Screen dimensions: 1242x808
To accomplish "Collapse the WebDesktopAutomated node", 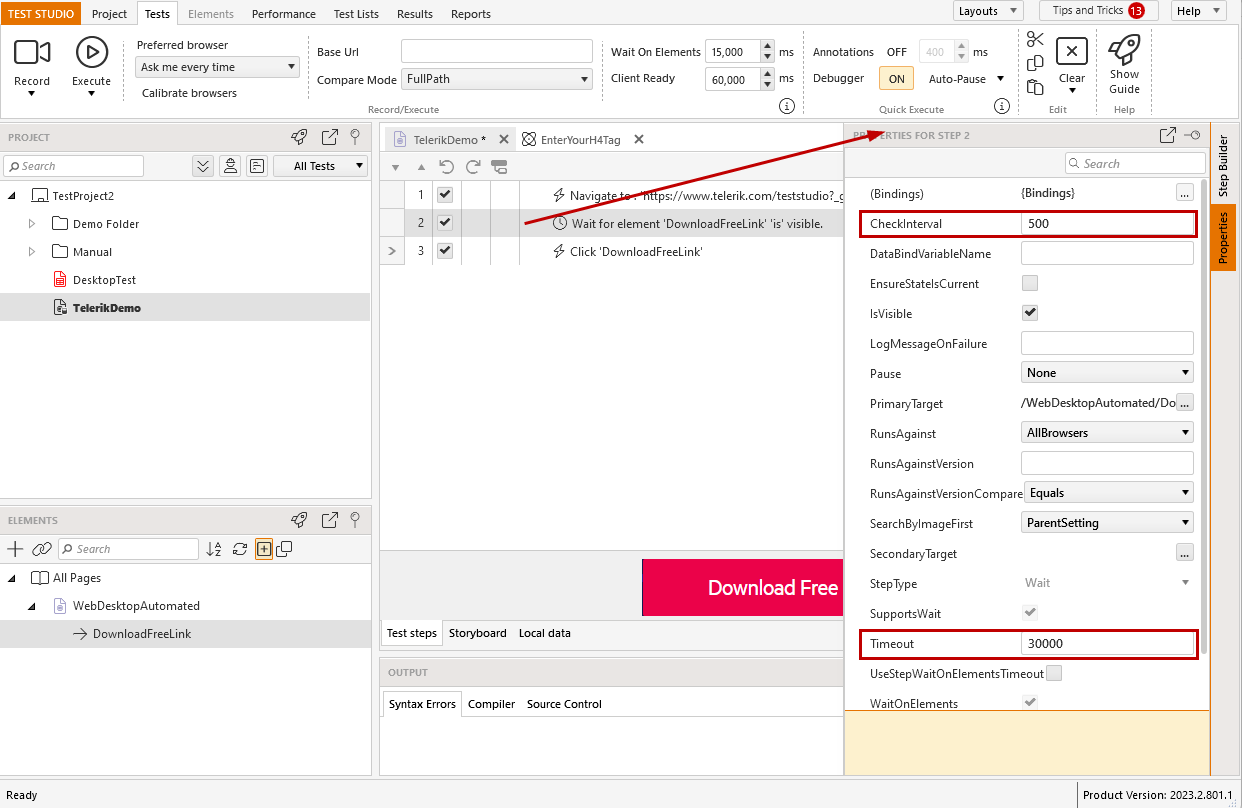I will [31, 606].
